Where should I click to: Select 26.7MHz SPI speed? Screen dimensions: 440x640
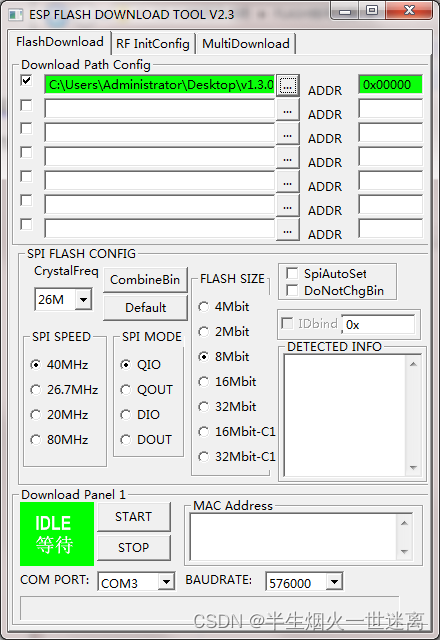point(36,389)
